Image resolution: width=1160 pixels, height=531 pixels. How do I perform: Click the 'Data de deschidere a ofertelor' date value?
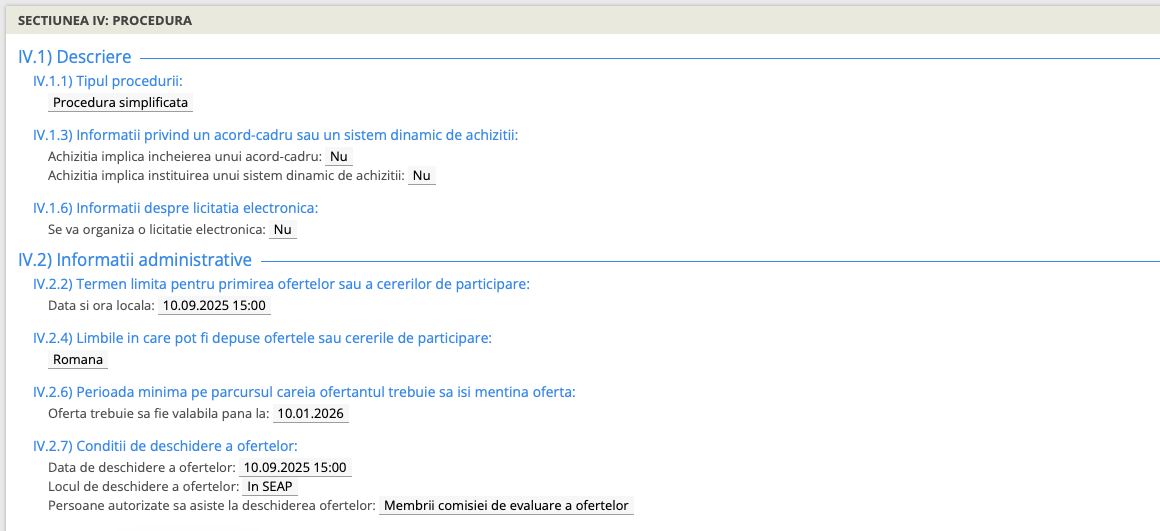click(295, 468)
